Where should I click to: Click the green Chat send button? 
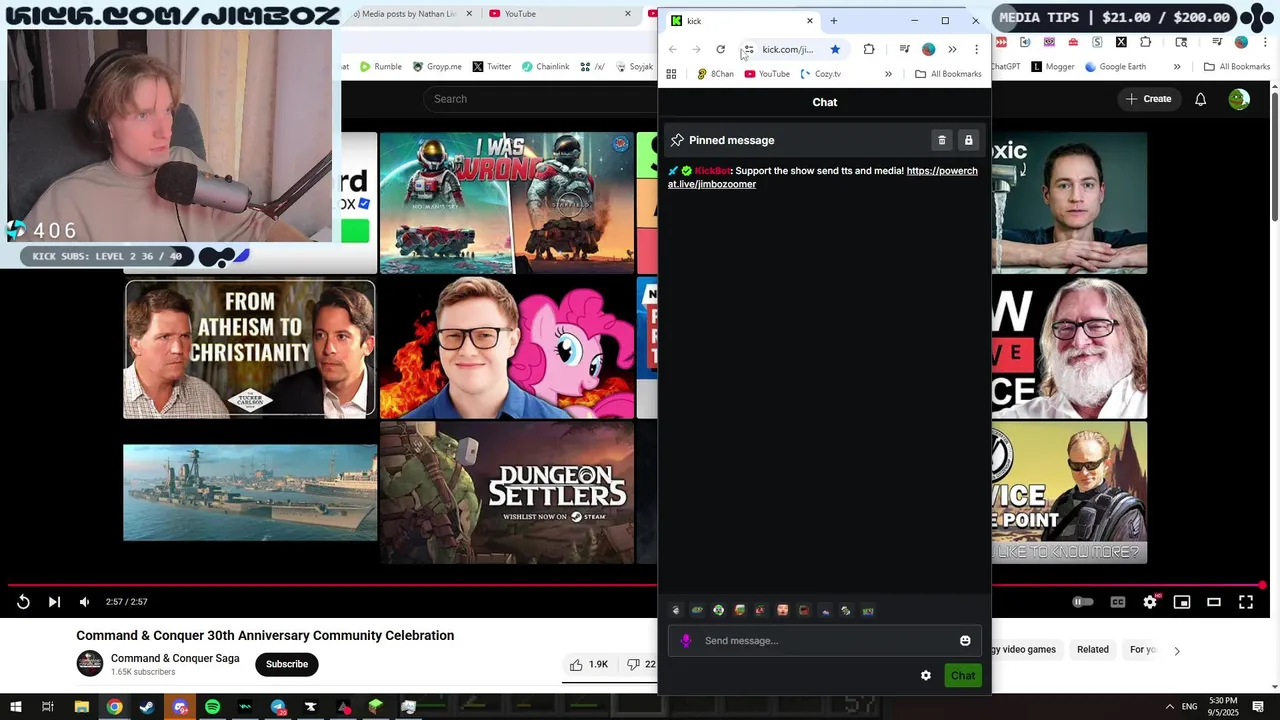(x=963, y=676)
